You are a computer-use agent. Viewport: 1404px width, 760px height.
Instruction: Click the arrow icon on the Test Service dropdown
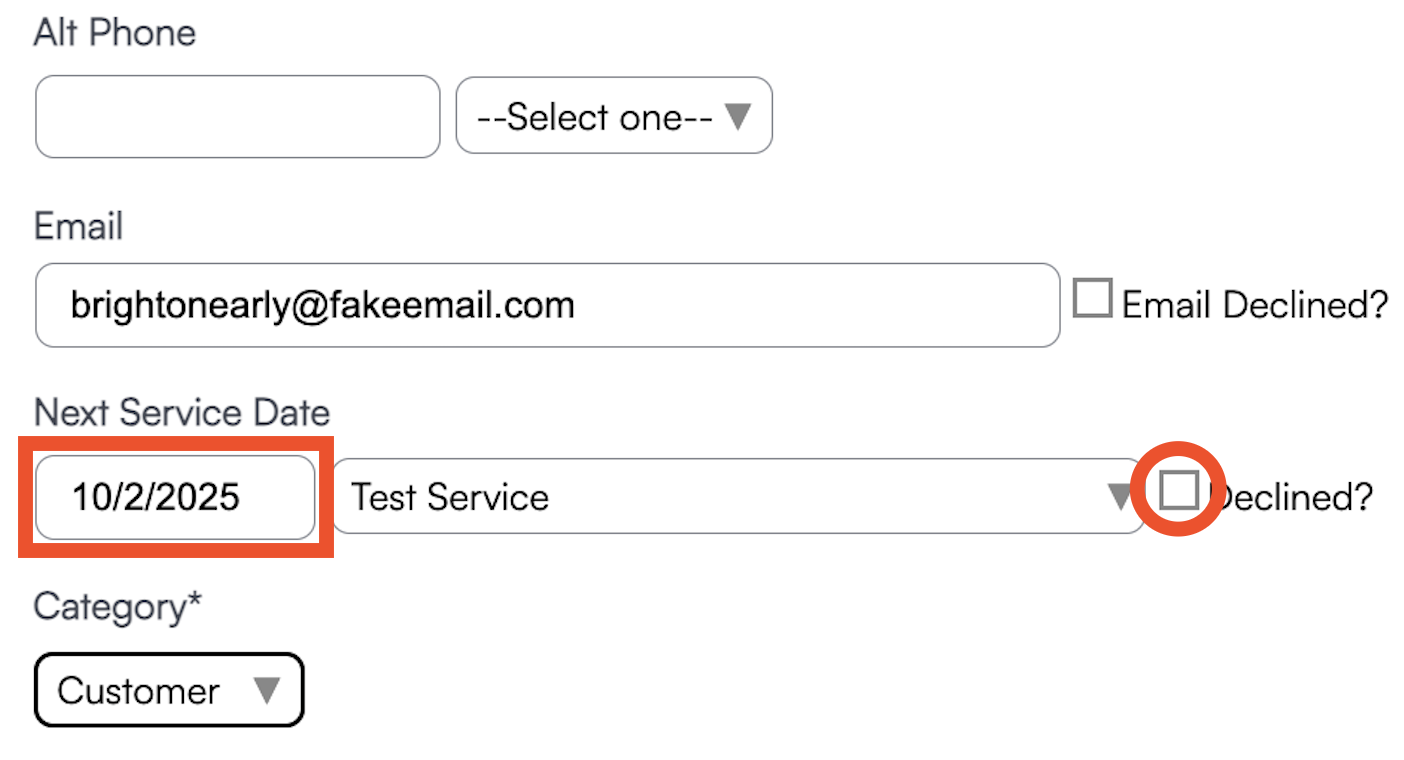[1120, 496]
